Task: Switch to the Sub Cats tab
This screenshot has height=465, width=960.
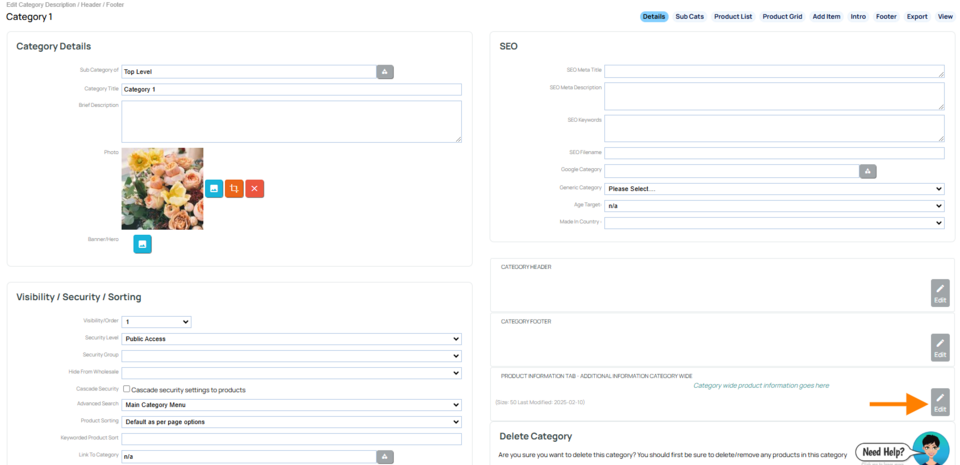Action: coord(689,17)
